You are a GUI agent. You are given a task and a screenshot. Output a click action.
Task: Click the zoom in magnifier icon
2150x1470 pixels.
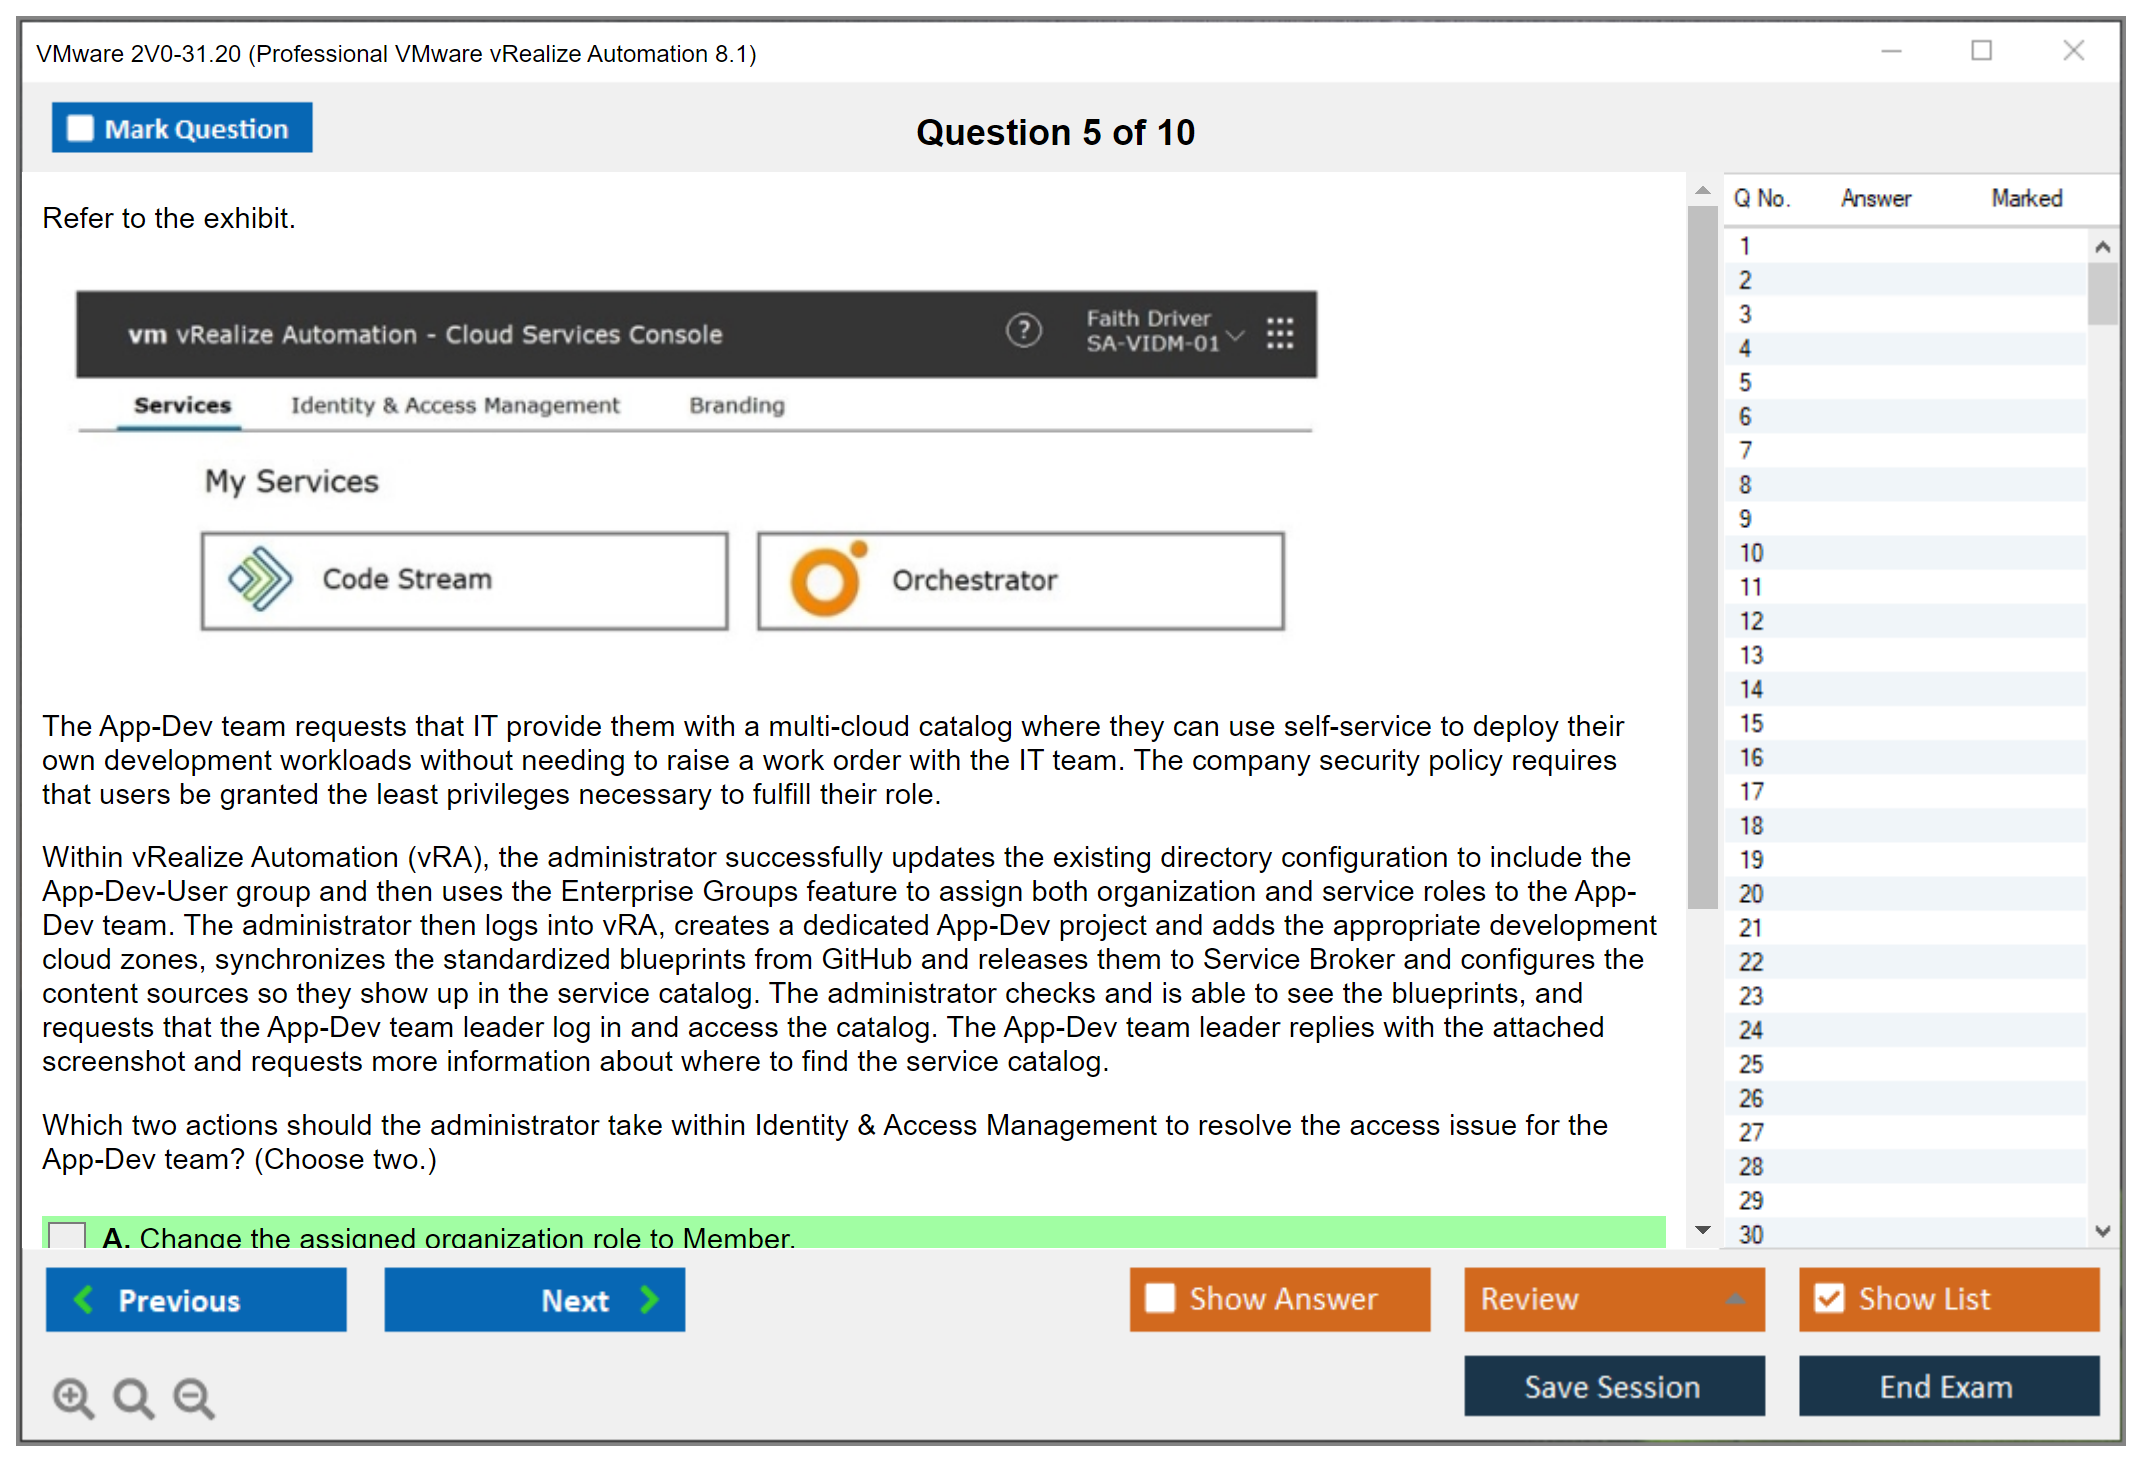[73, 1397]
